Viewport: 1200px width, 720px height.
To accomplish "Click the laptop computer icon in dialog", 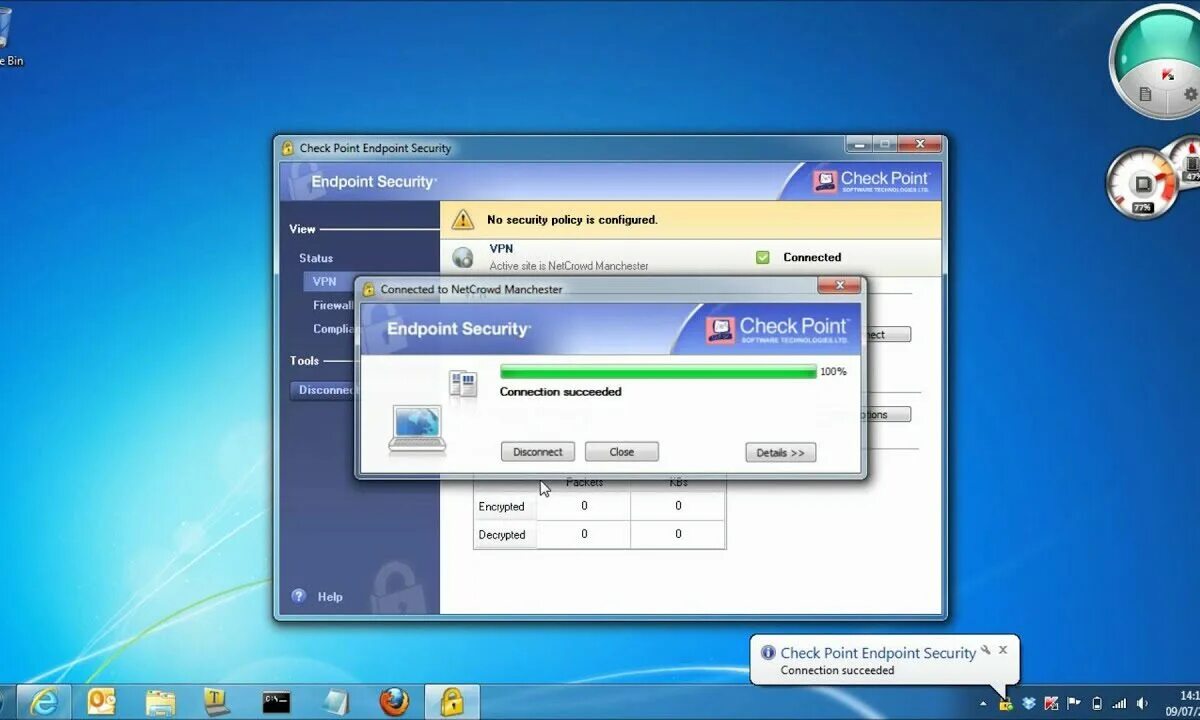I will 417,430.
